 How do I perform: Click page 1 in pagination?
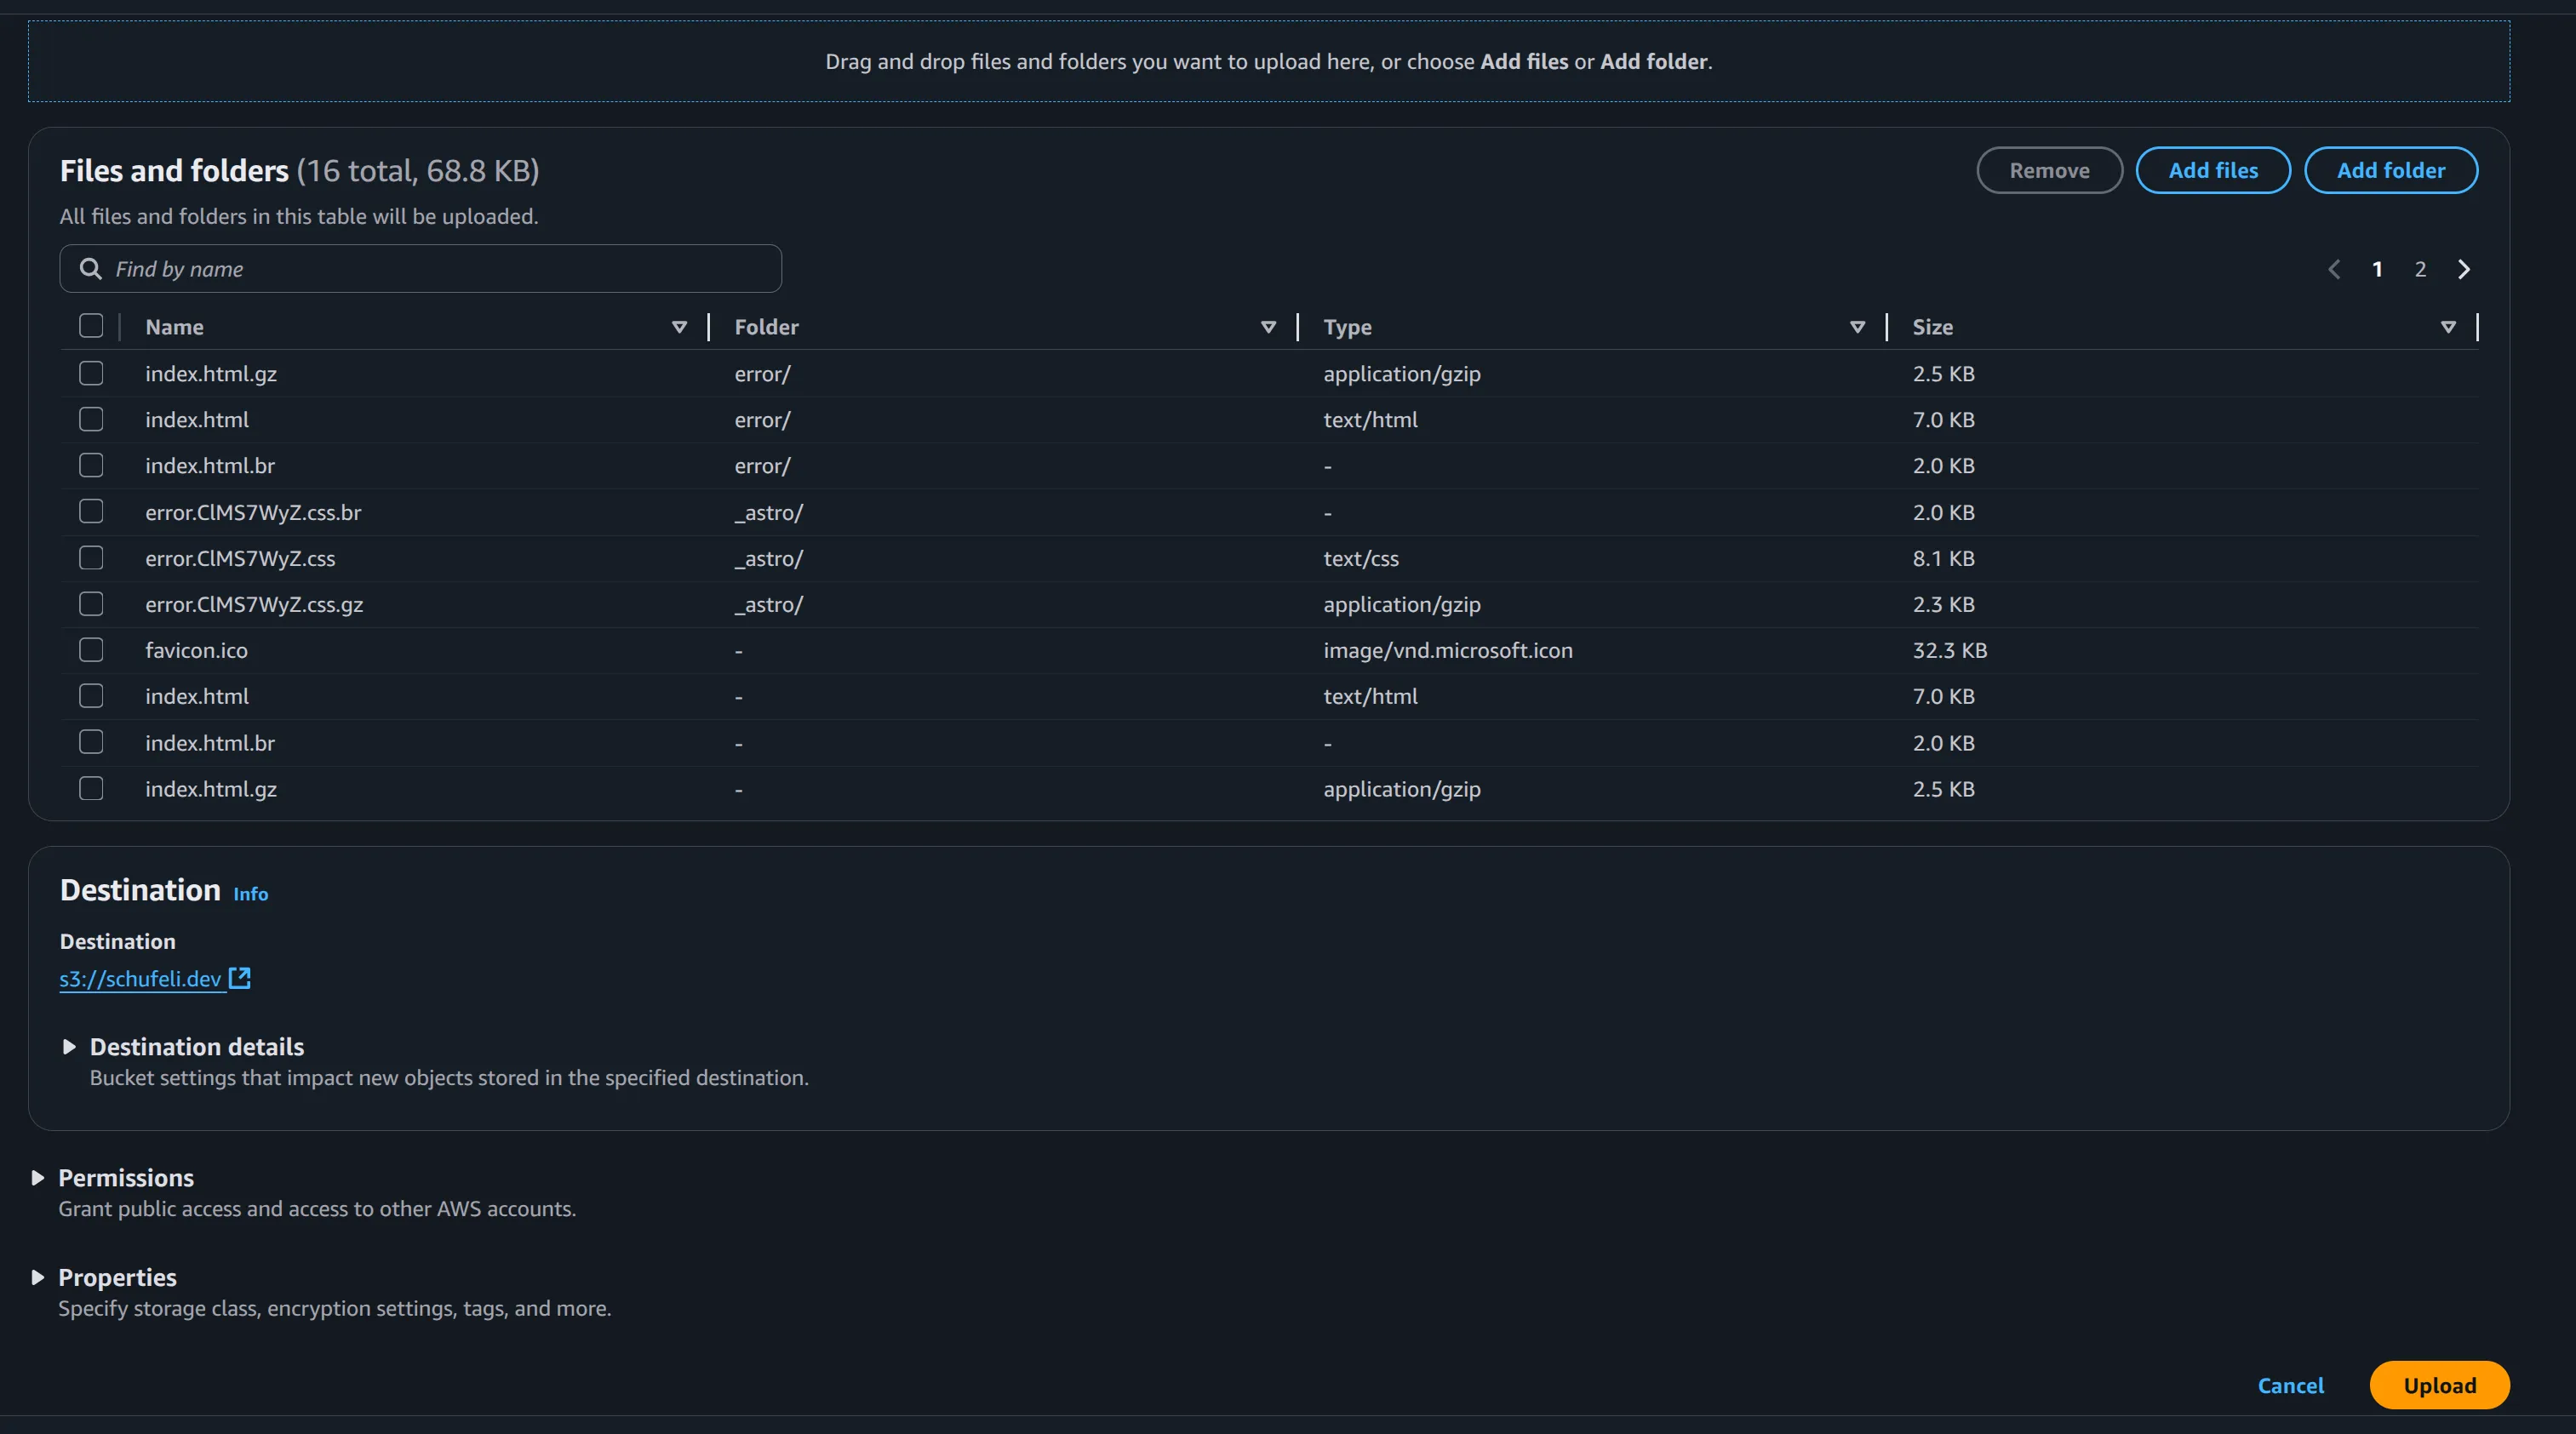(x=2377, y=269)
